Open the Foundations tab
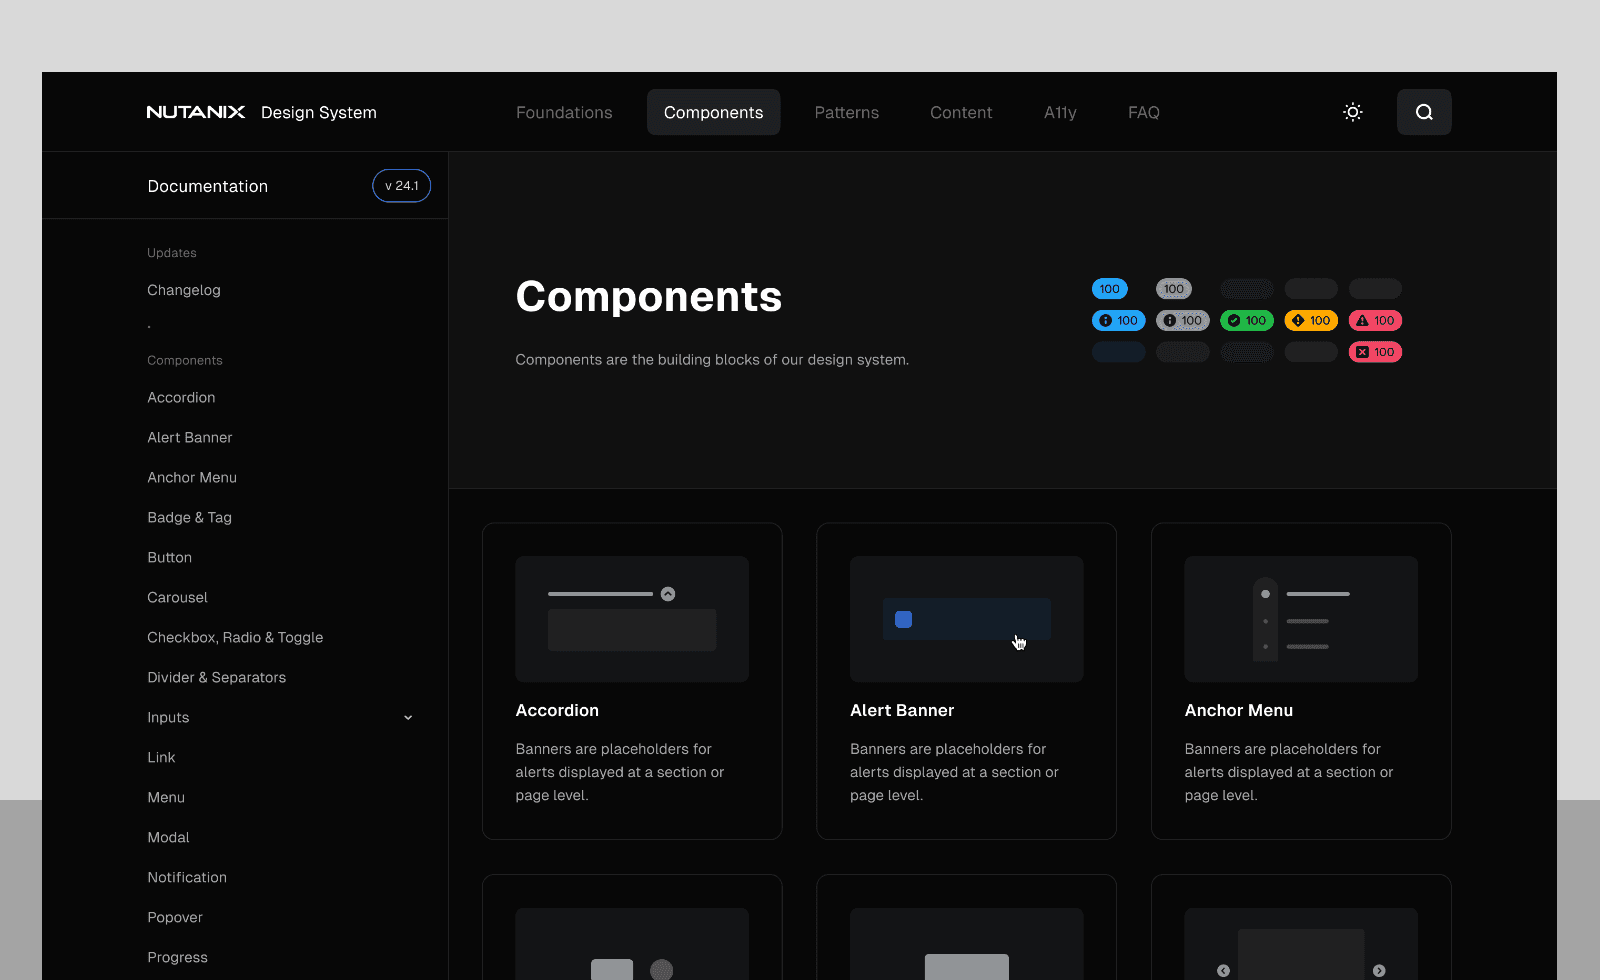This screenshot has height=980, width=1600. pos(564,112)
